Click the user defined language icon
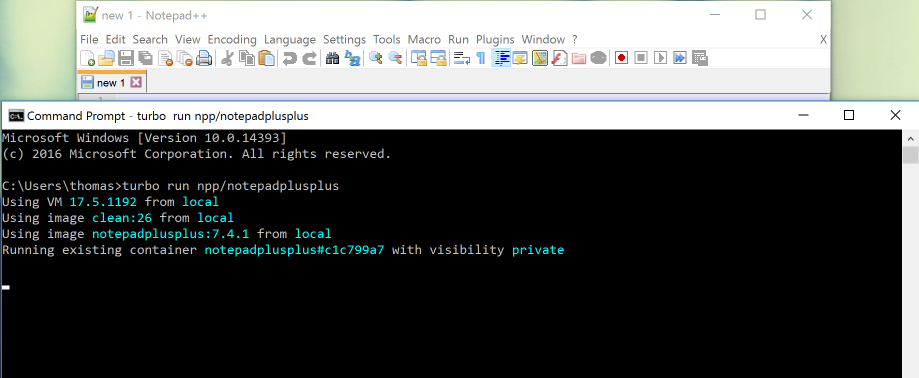Image resolution: width=919 pixels, height=378 pixels. (x=520, y=58)
